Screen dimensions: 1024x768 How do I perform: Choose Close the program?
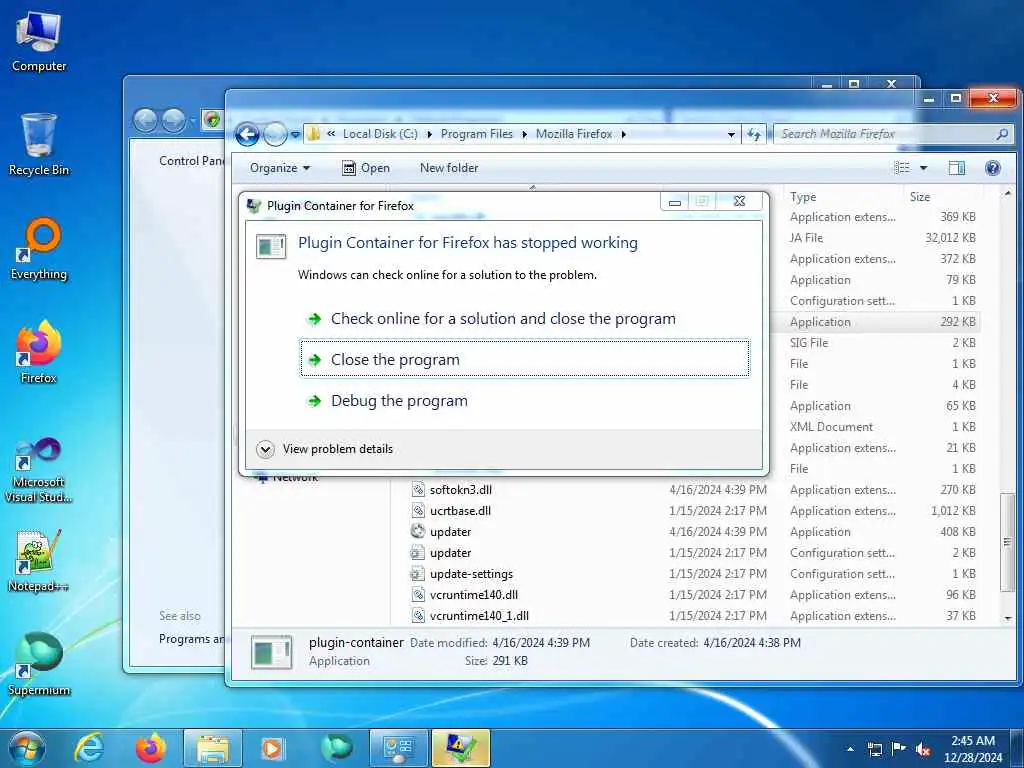click(x=524, y=359)
